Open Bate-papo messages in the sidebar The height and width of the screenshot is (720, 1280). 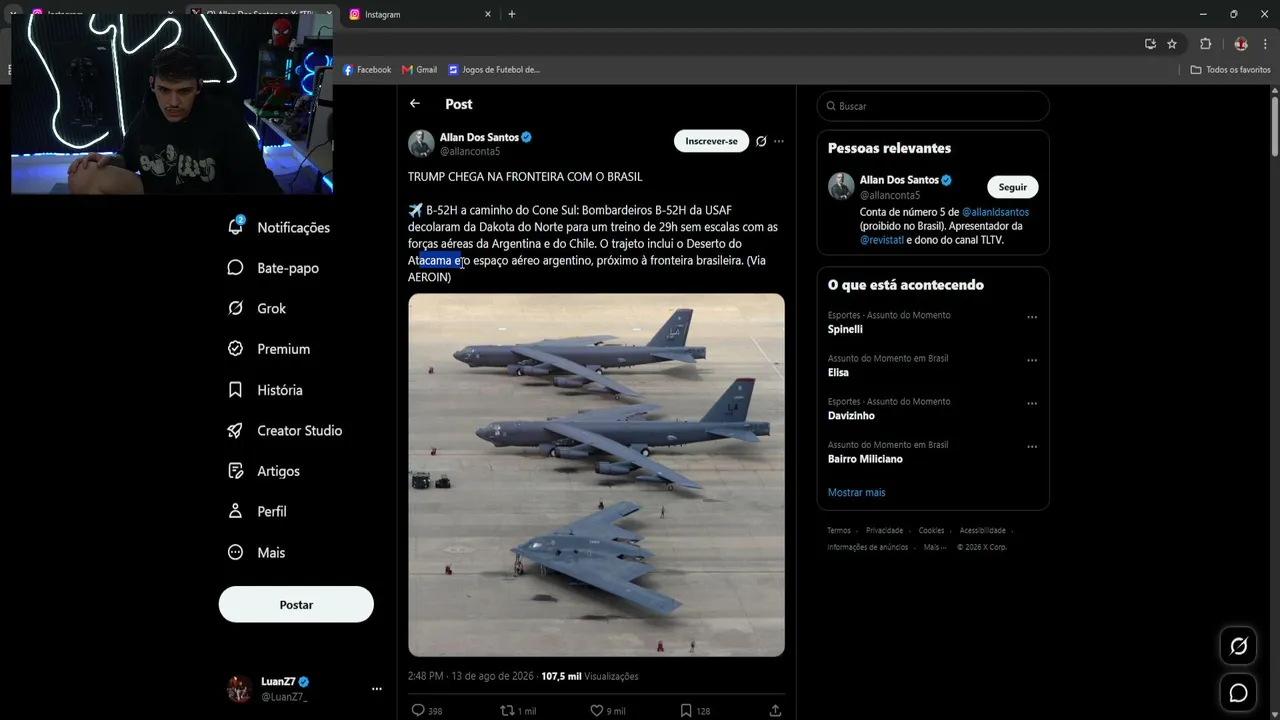coord(273,268)
